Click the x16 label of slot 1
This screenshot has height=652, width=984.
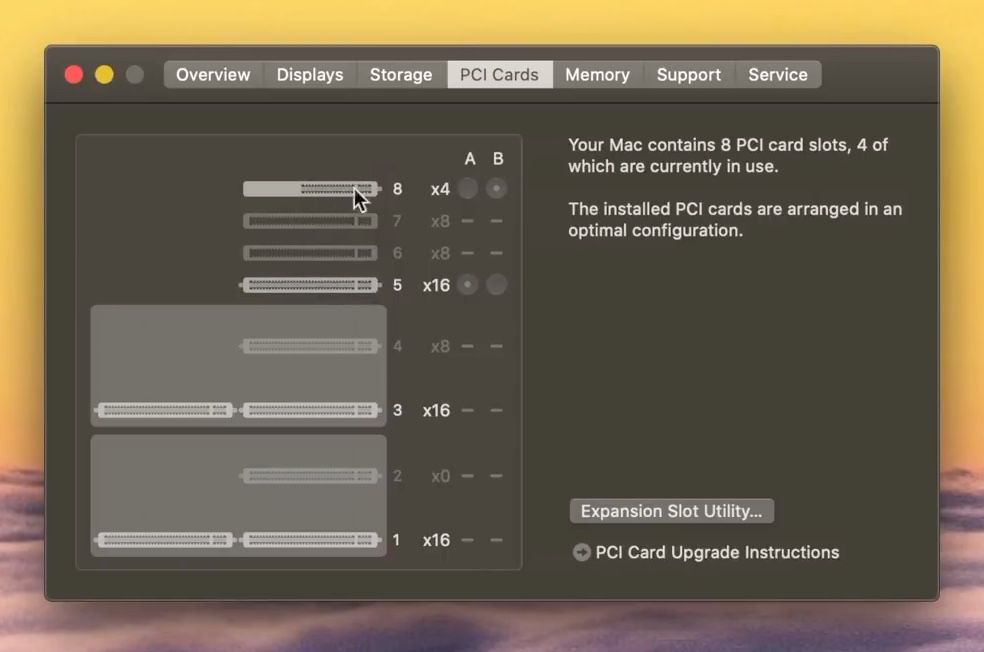pos(436,540)
